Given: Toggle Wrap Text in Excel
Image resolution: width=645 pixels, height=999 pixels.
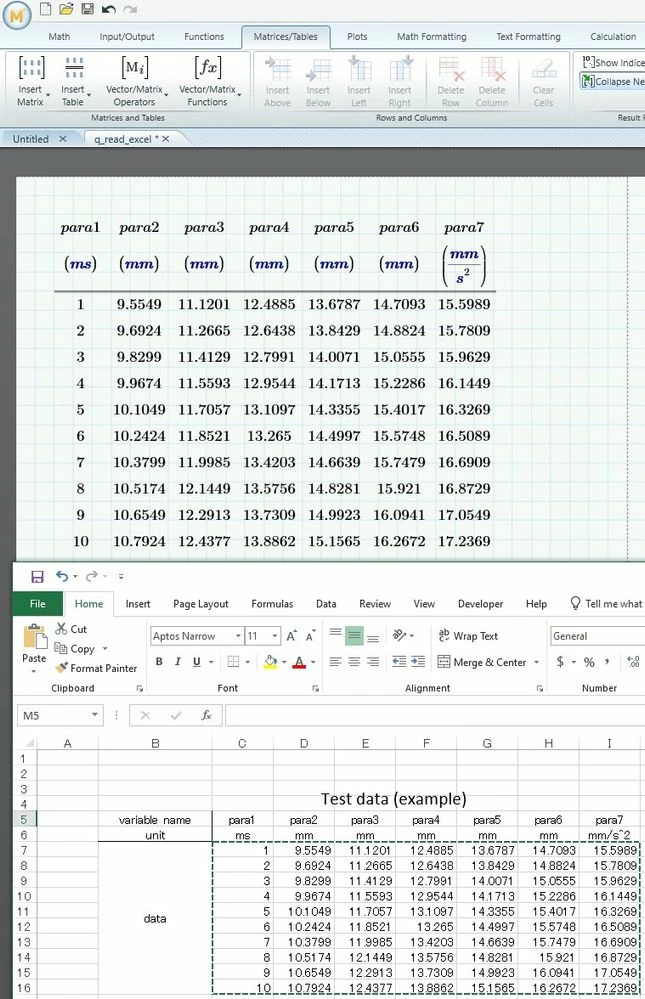Looking at the screenshot, I should [x=468, y=636].
